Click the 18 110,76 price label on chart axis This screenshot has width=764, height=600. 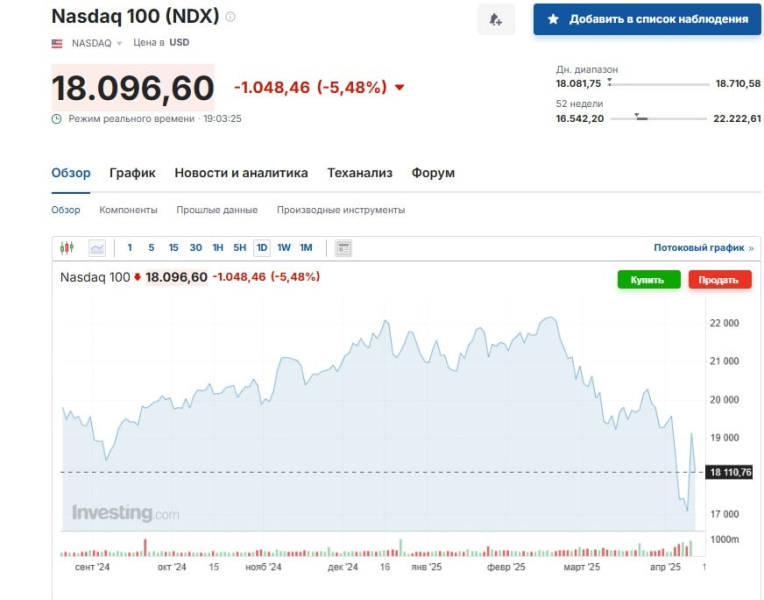[x=729, y=472]
